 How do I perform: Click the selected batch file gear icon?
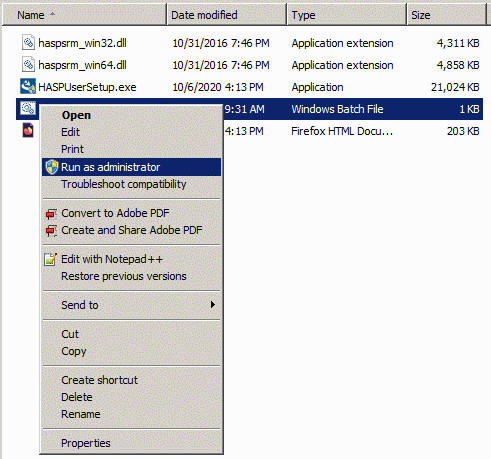[x=28, y=108]
